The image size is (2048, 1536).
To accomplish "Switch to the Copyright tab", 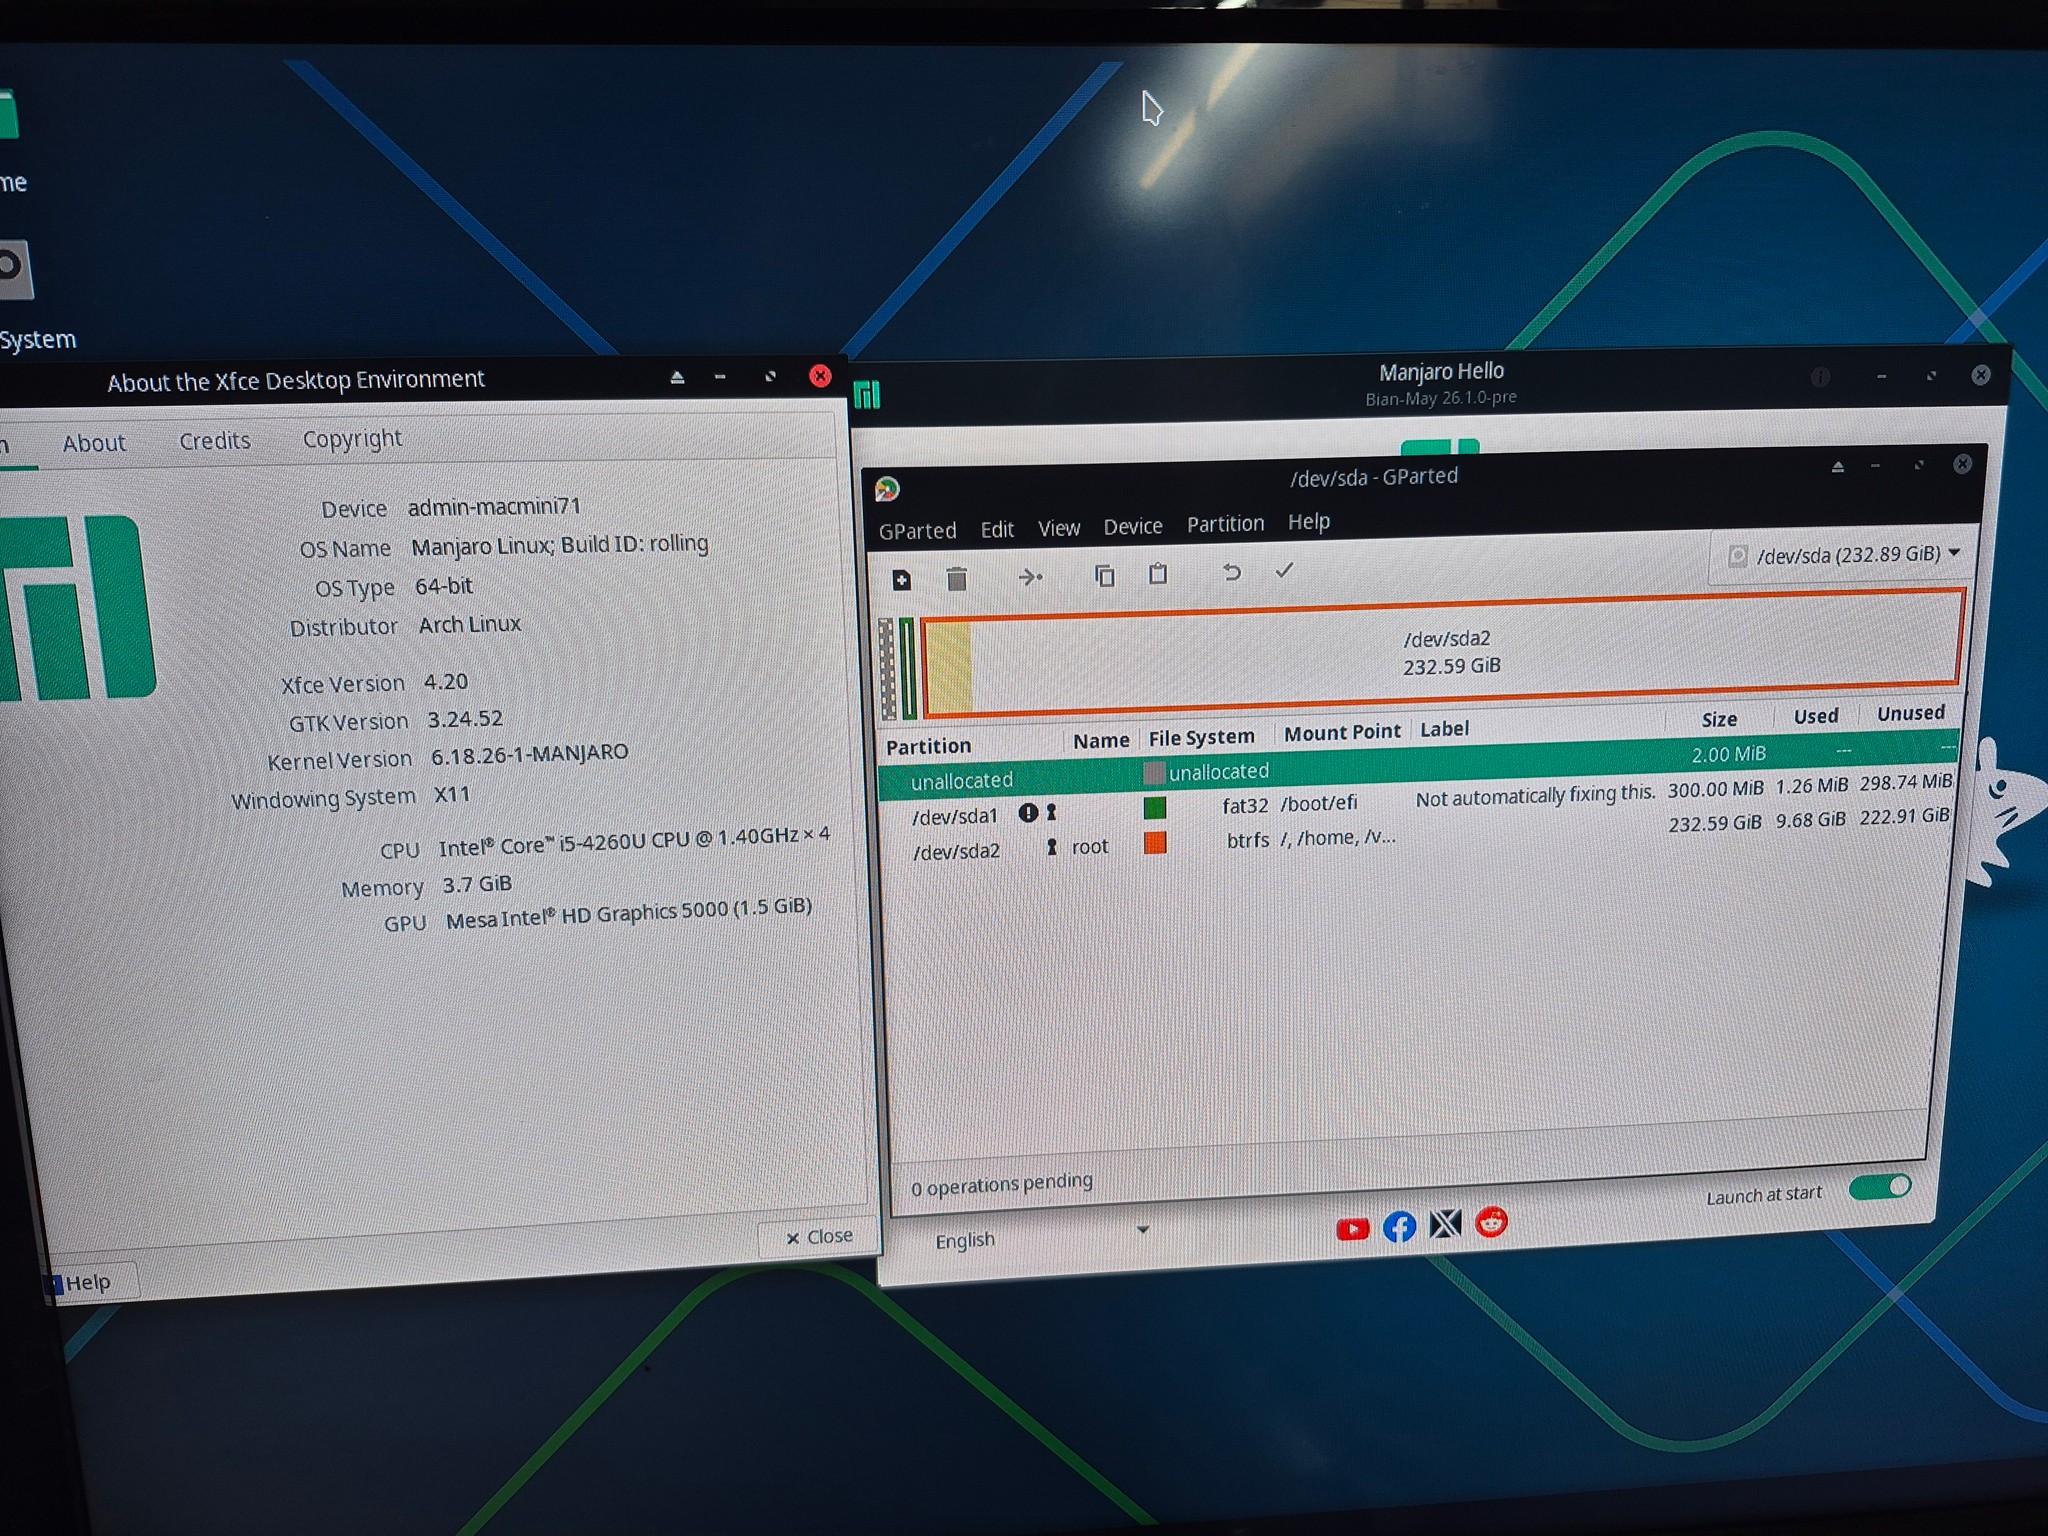I will pos(352,439).
